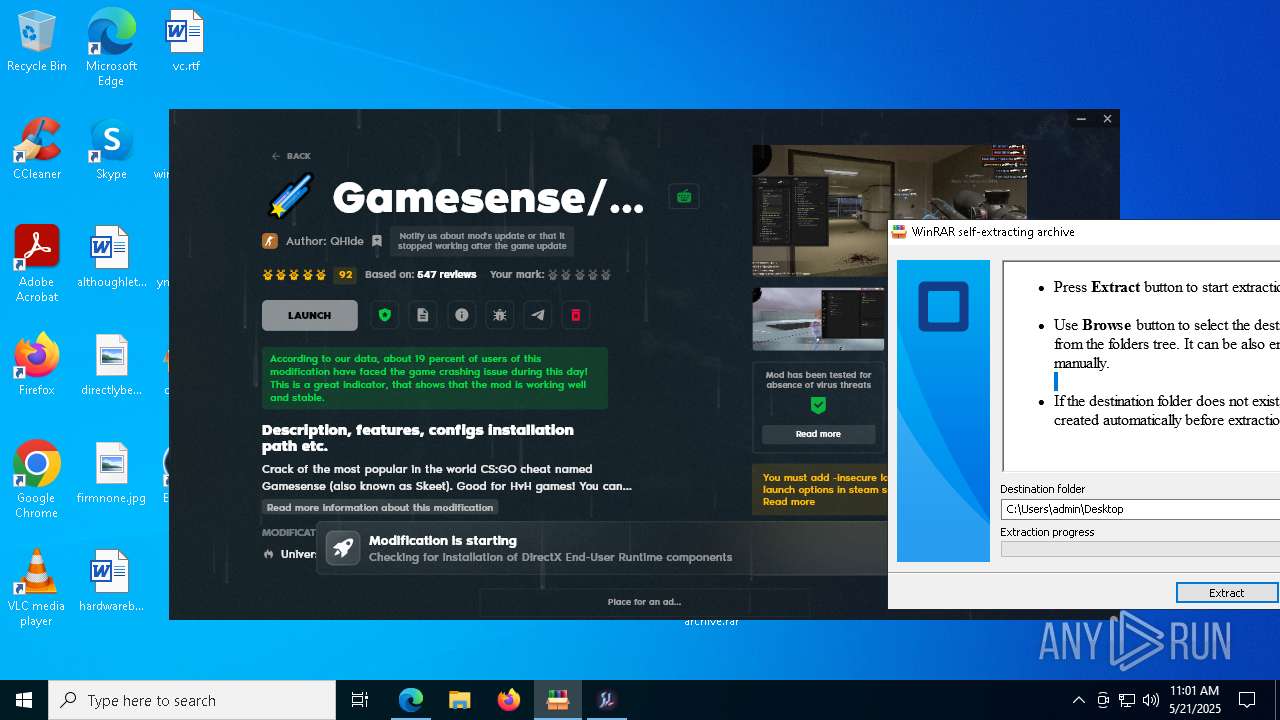Viewport: 1280px width, 720px height.
Task: Open the document notes icon
Action: [x=423, y=315]
